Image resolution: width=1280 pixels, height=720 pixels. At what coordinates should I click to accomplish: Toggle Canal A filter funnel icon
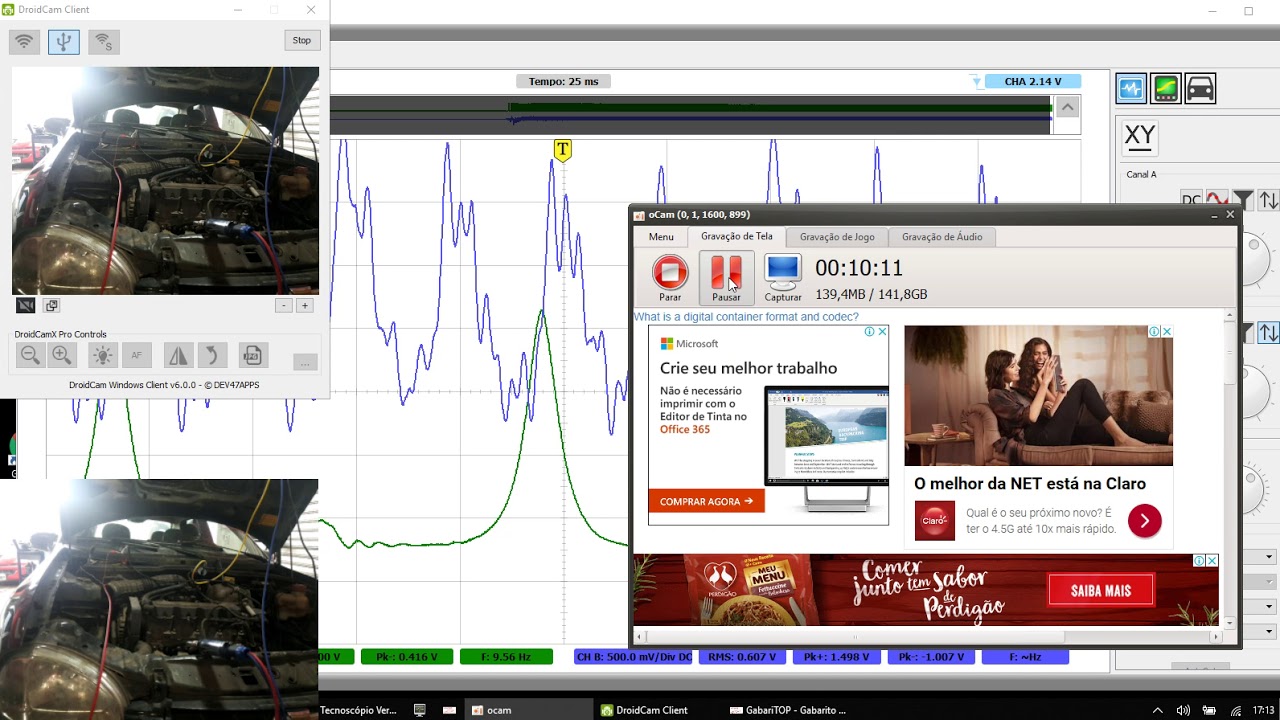1243,199
